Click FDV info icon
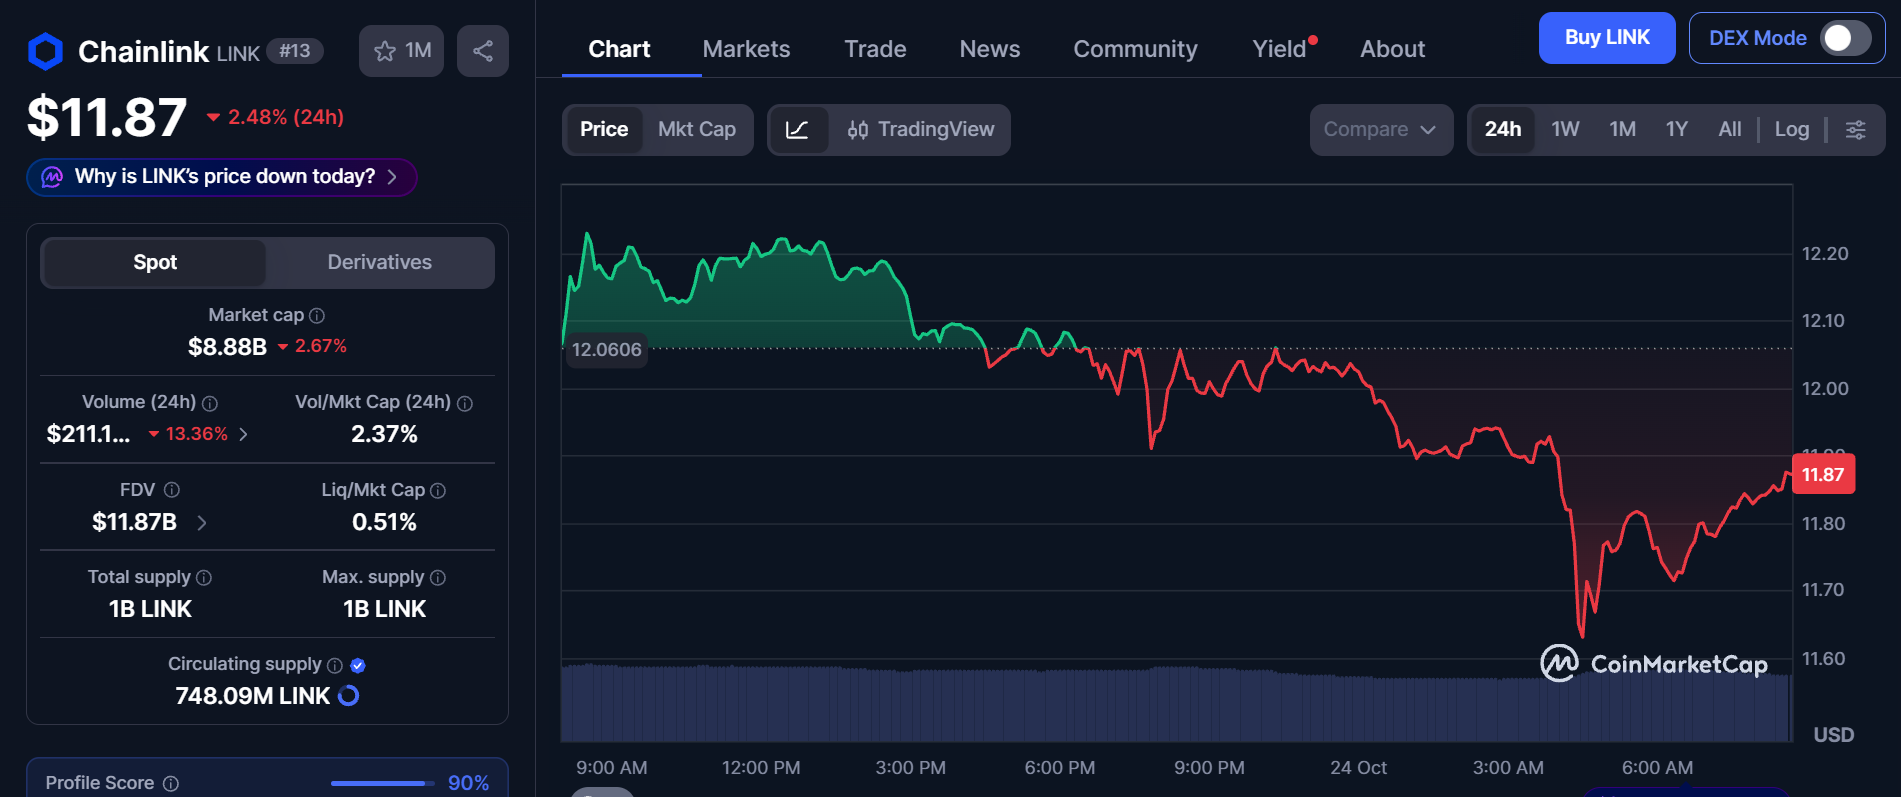Viewport: 1901px width, 797px height. pos(172,490)
